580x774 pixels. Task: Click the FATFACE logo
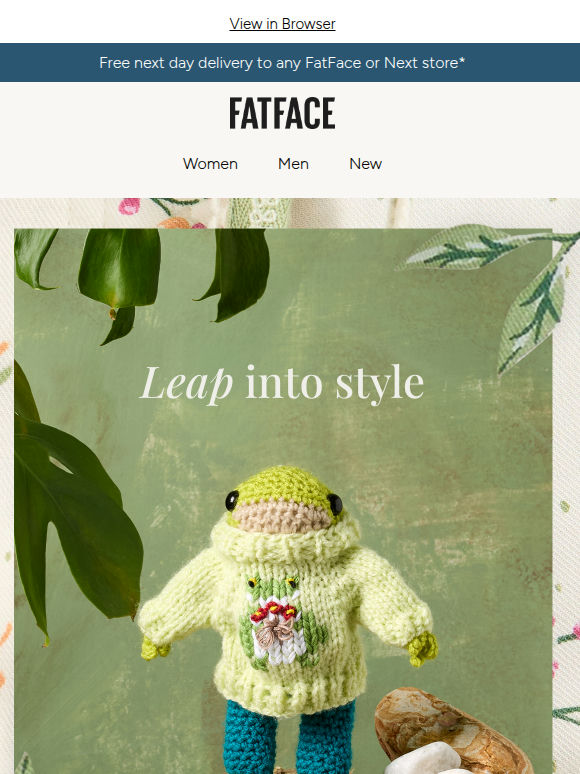pyautogui.click(x=282, y=113)
